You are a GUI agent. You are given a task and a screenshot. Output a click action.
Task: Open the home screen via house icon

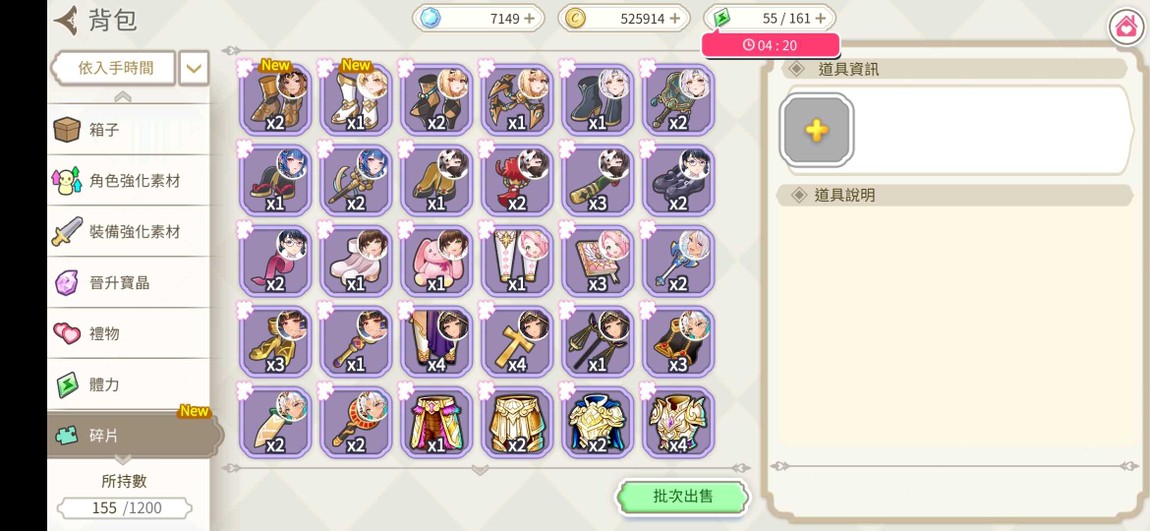pos(1126,28)
